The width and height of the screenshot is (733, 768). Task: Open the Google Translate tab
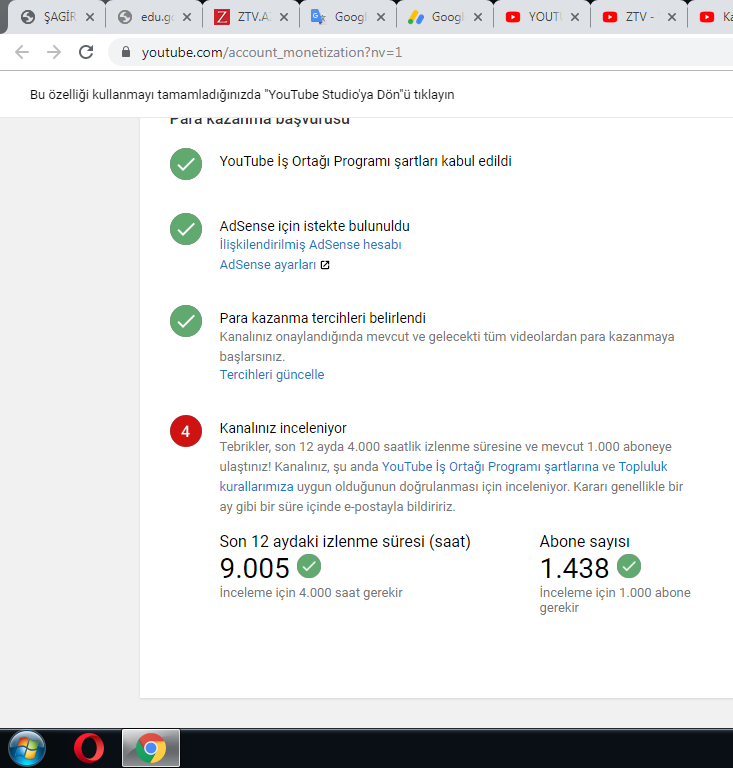pos(340,17)
